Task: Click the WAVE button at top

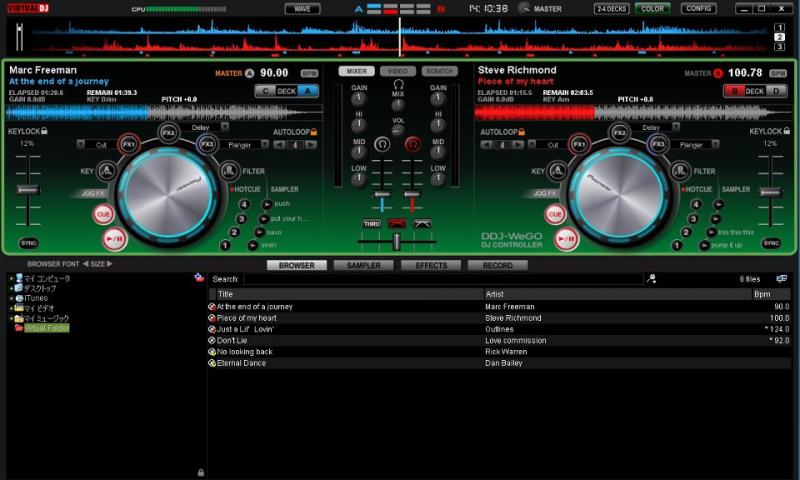Action: (x=303, y=9)
